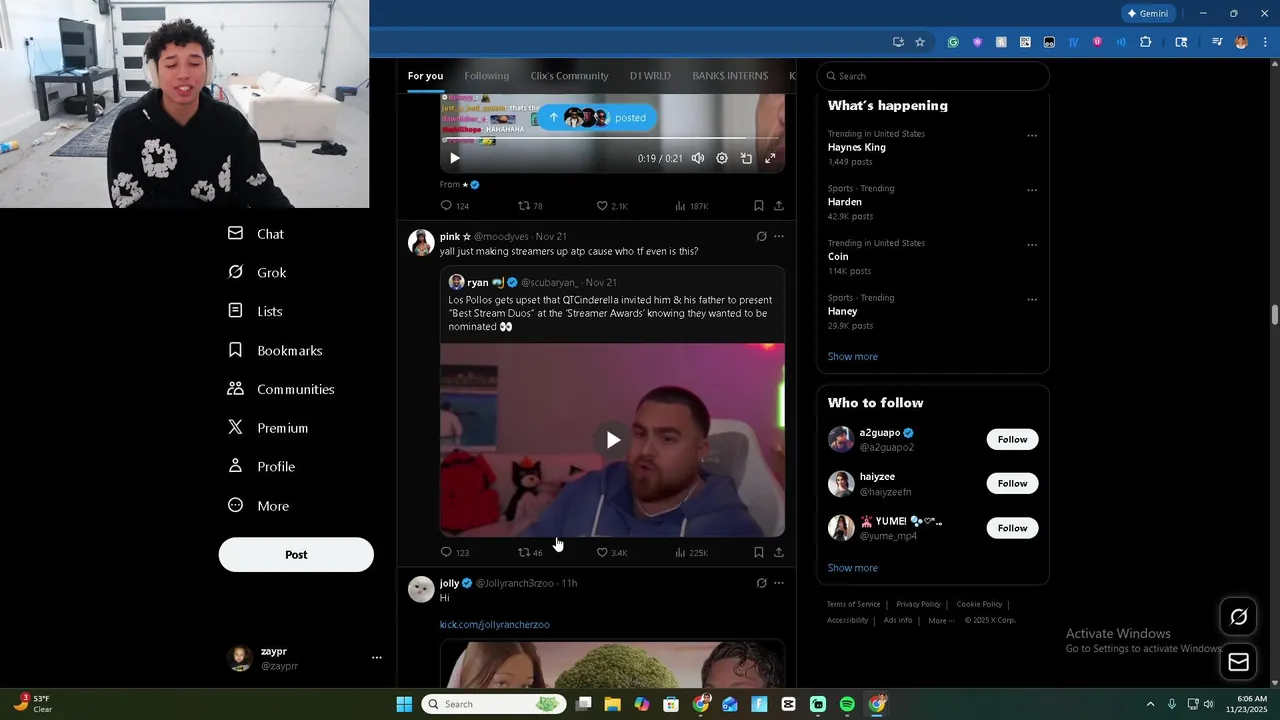Open account menu dots beside zaypr

pyautogui.click(x=377, y=658)
